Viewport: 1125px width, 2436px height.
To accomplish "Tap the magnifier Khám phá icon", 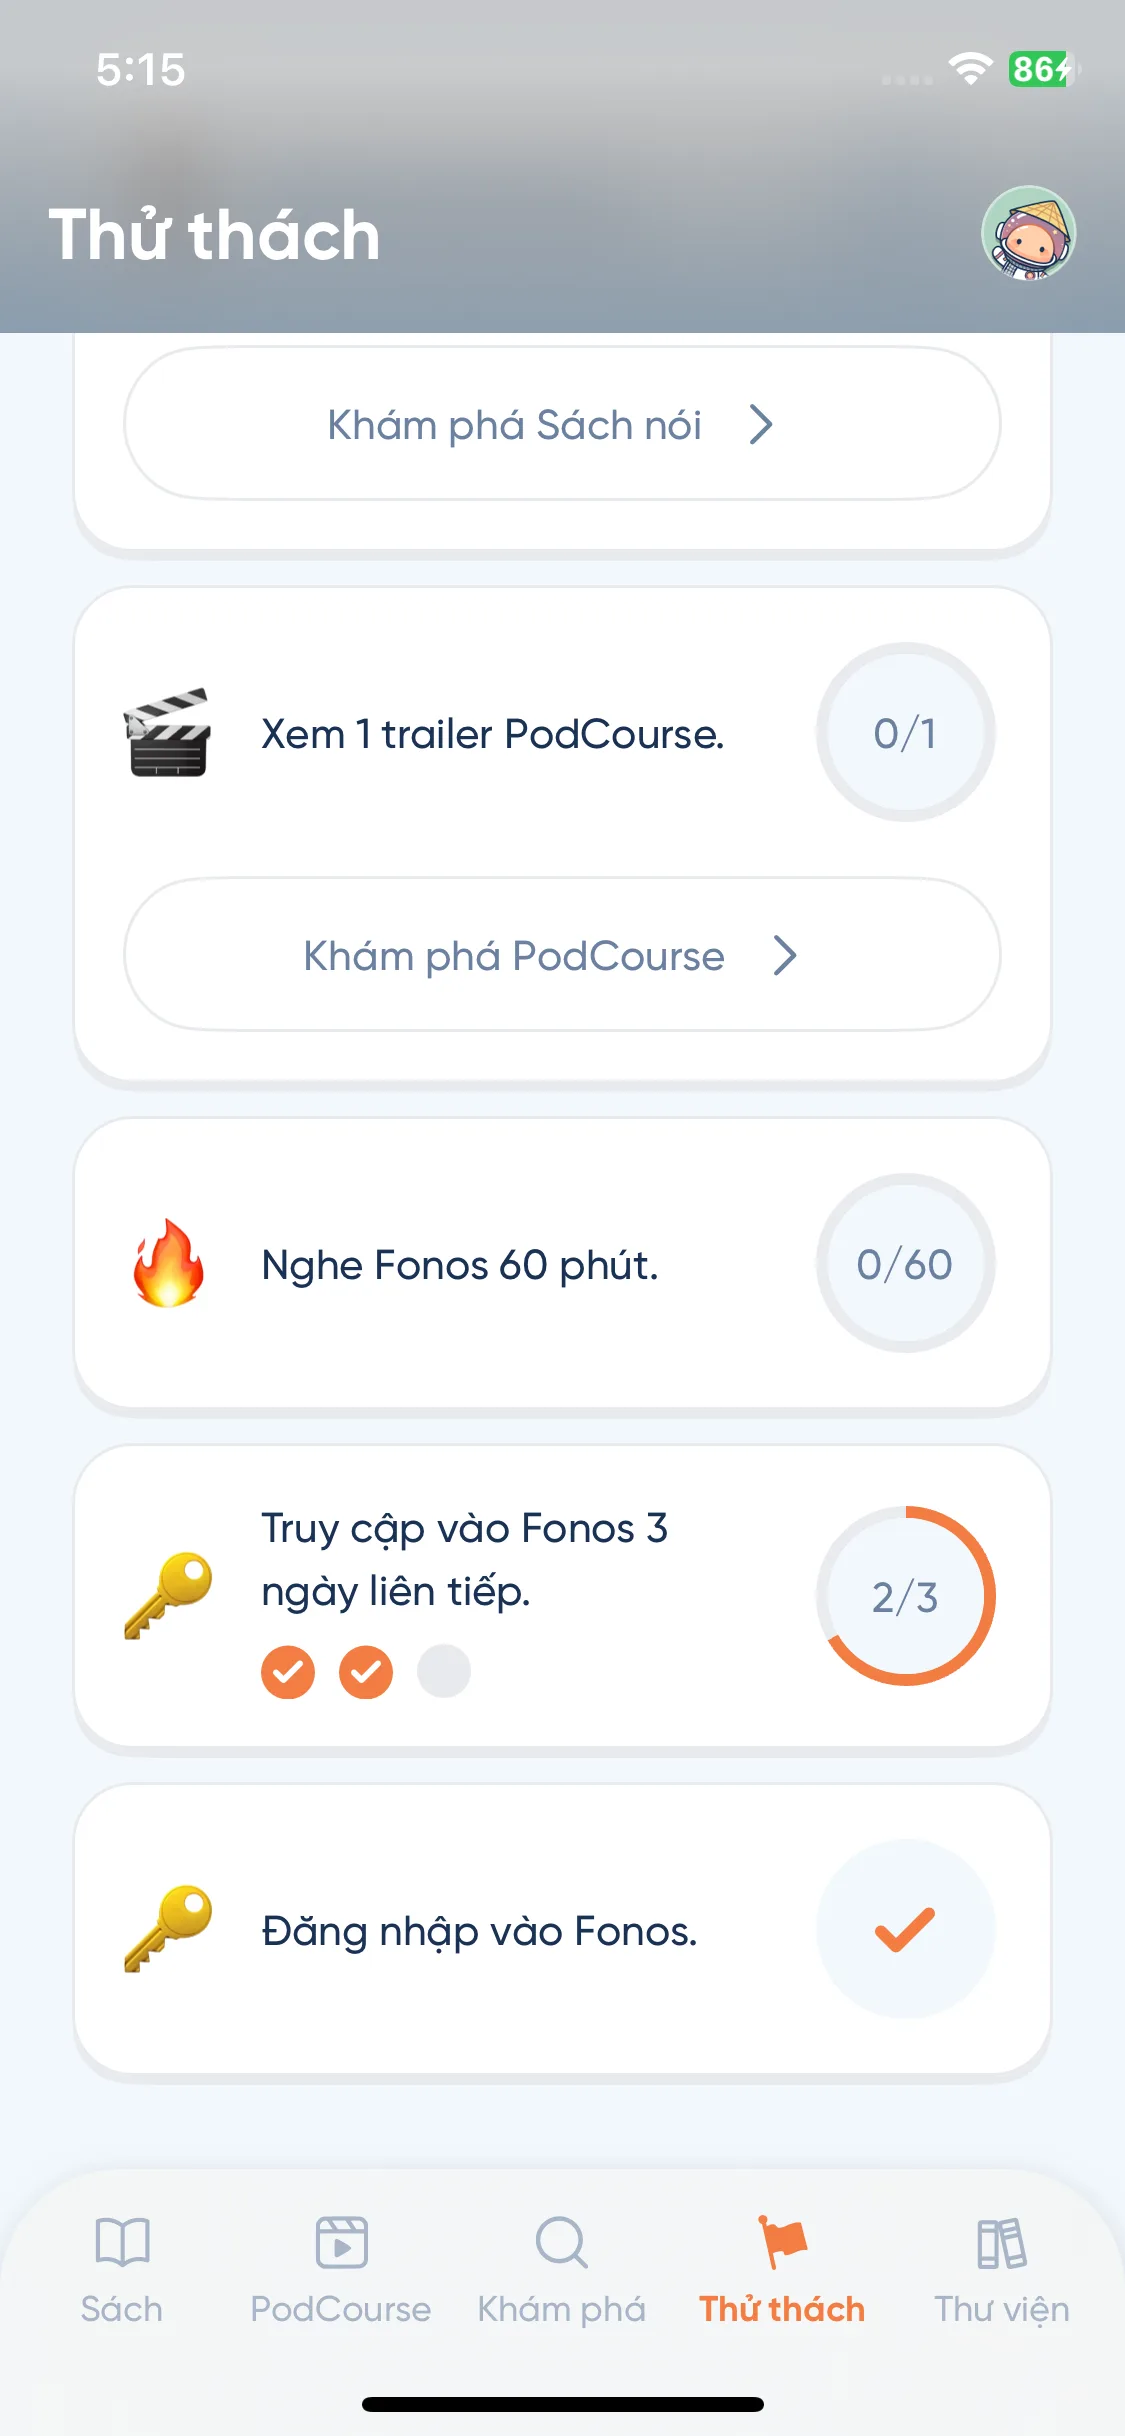I will [x=561, y=2242].
